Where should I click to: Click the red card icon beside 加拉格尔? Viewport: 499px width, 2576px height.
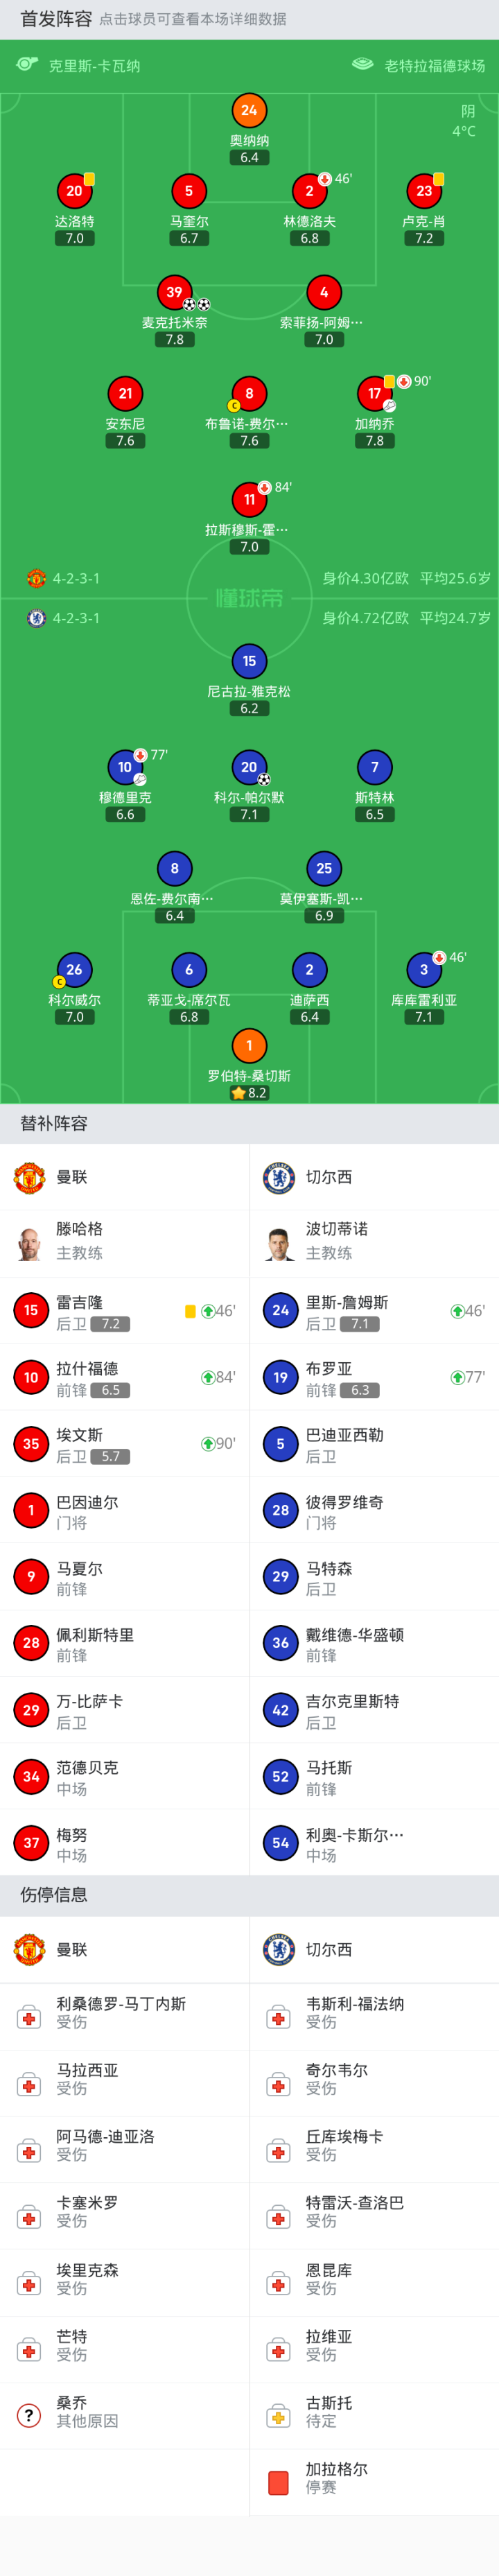pos(278,2482)
